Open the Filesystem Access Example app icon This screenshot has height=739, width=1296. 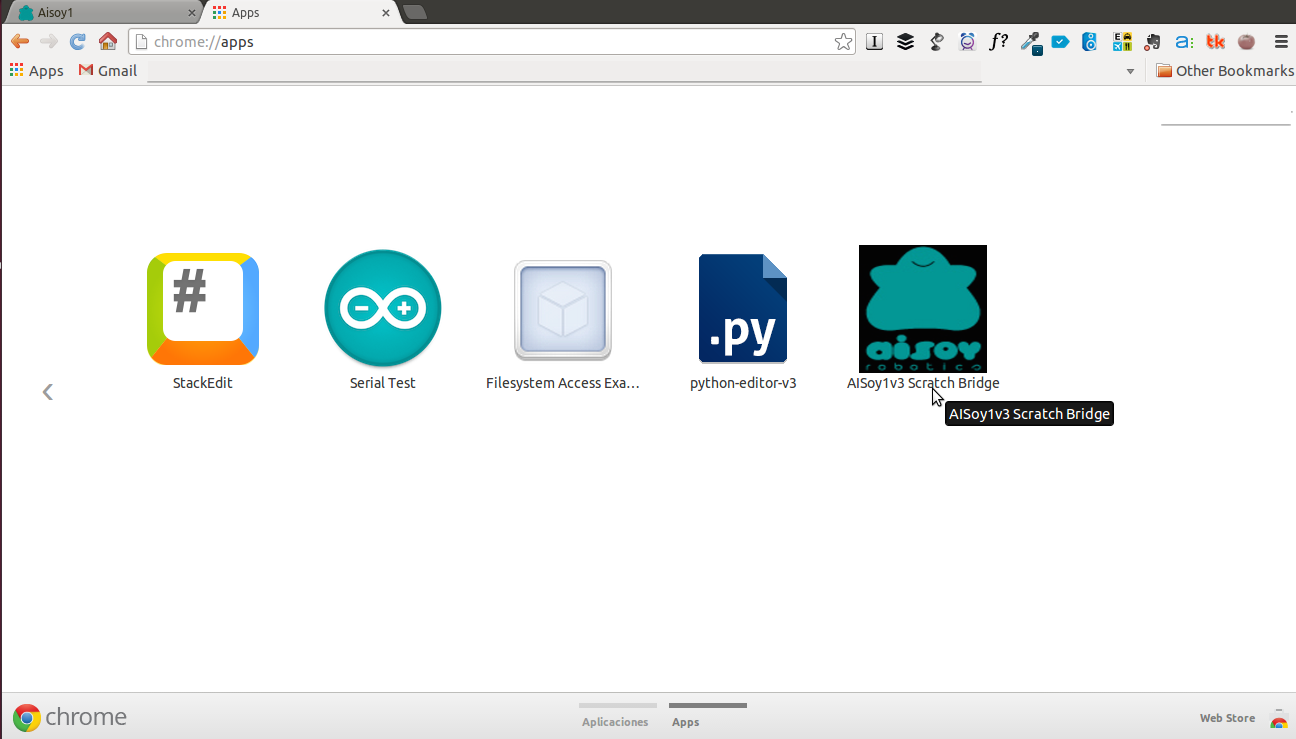(563, 310)
